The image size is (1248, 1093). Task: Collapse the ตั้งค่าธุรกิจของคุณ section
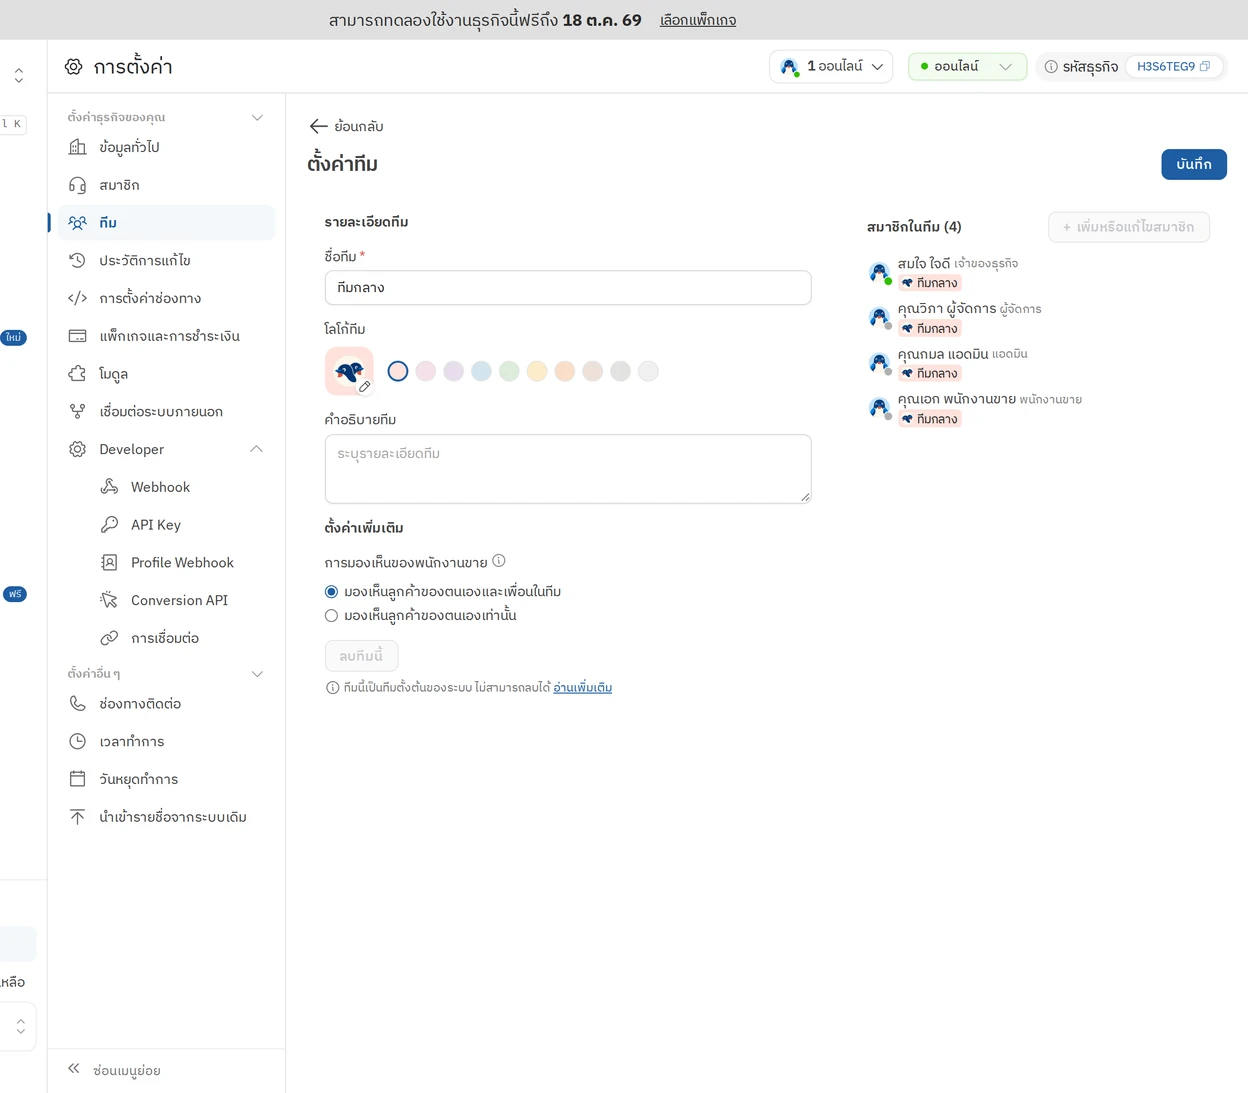(257, 118)
